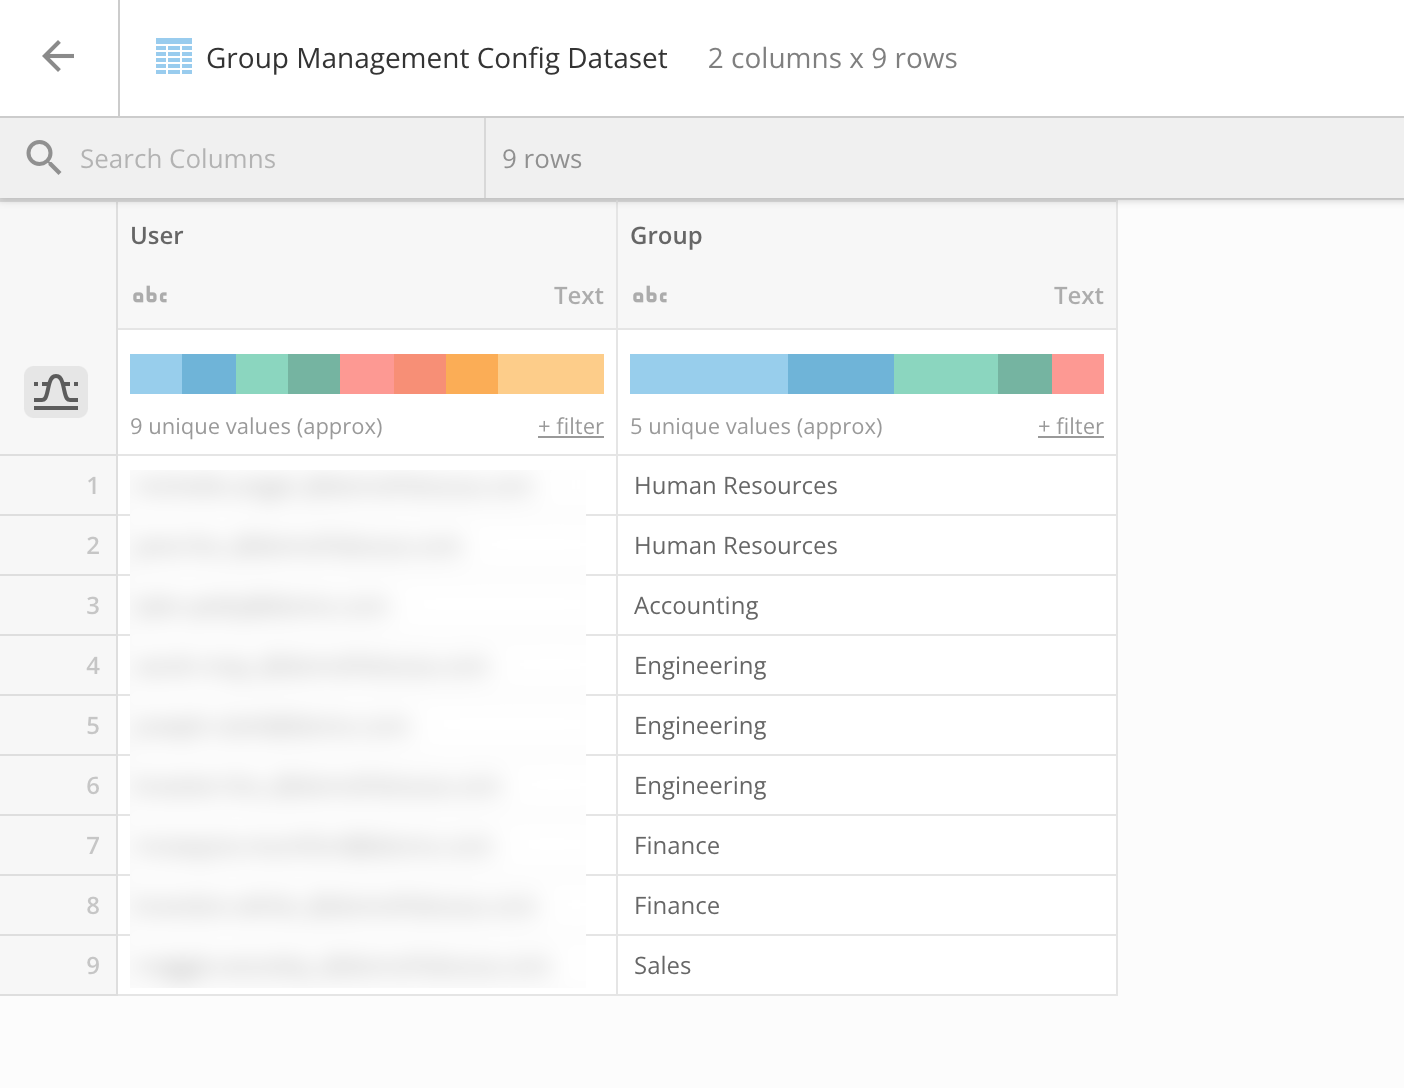The height and width of the screenshot is (1088, 1404).
Task: Click the back arrow to exit dataset
Action: point(58,56)
